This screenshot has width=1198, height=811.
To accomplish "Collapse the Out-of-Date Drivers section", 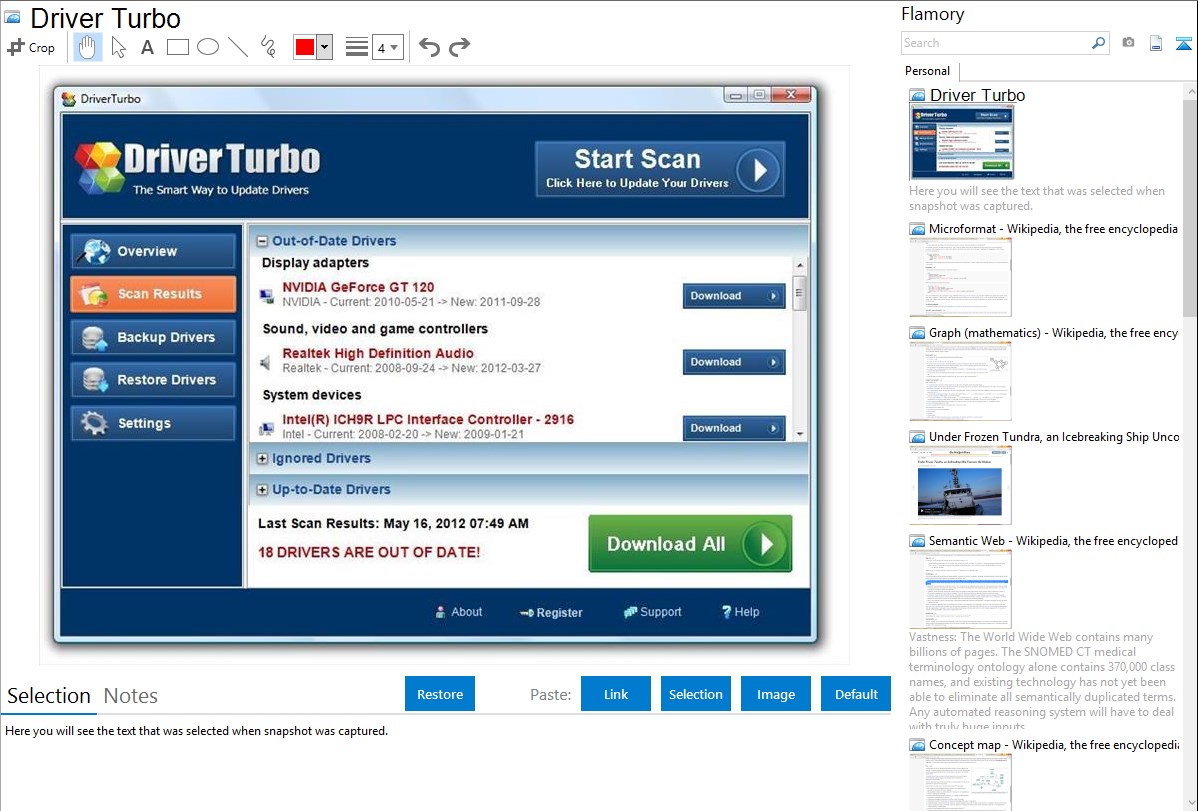I will [262, 241].
